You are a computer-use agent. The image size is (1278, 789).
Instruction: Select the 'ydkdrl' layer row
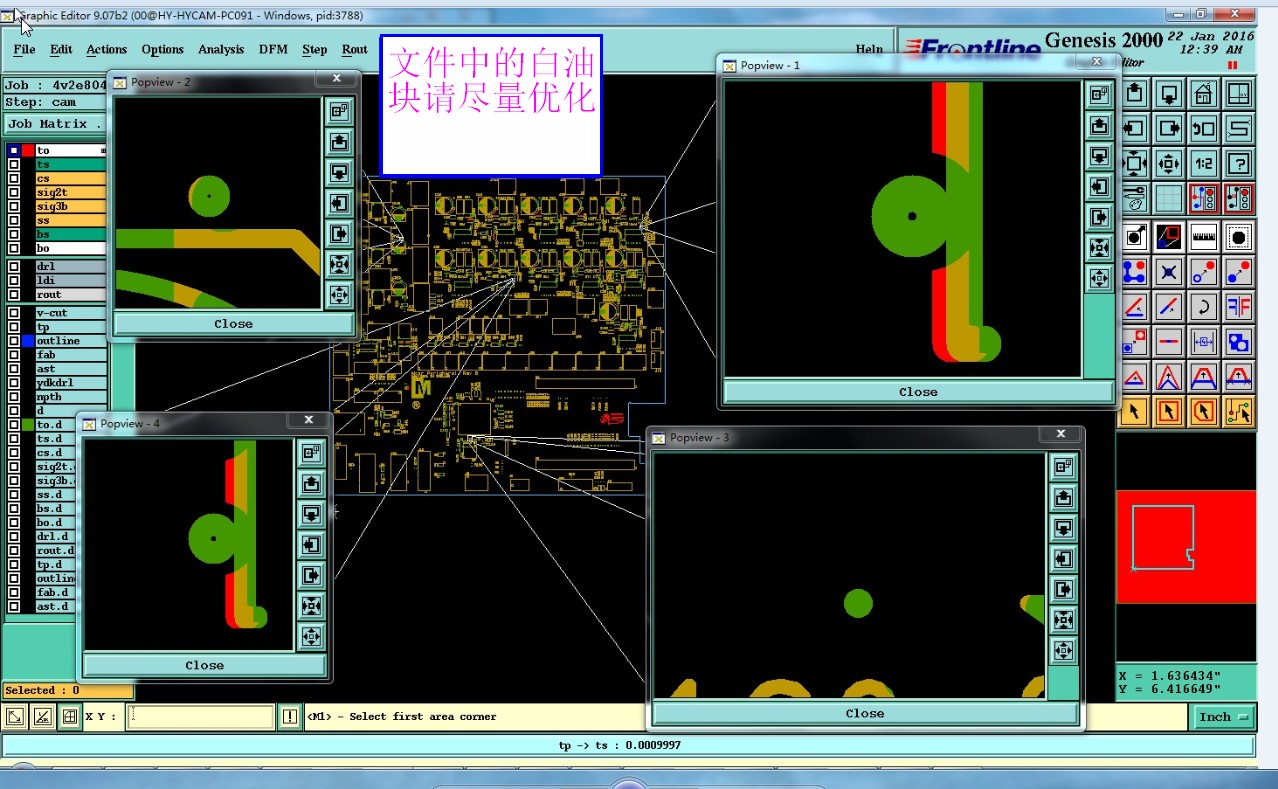(70, 383)
